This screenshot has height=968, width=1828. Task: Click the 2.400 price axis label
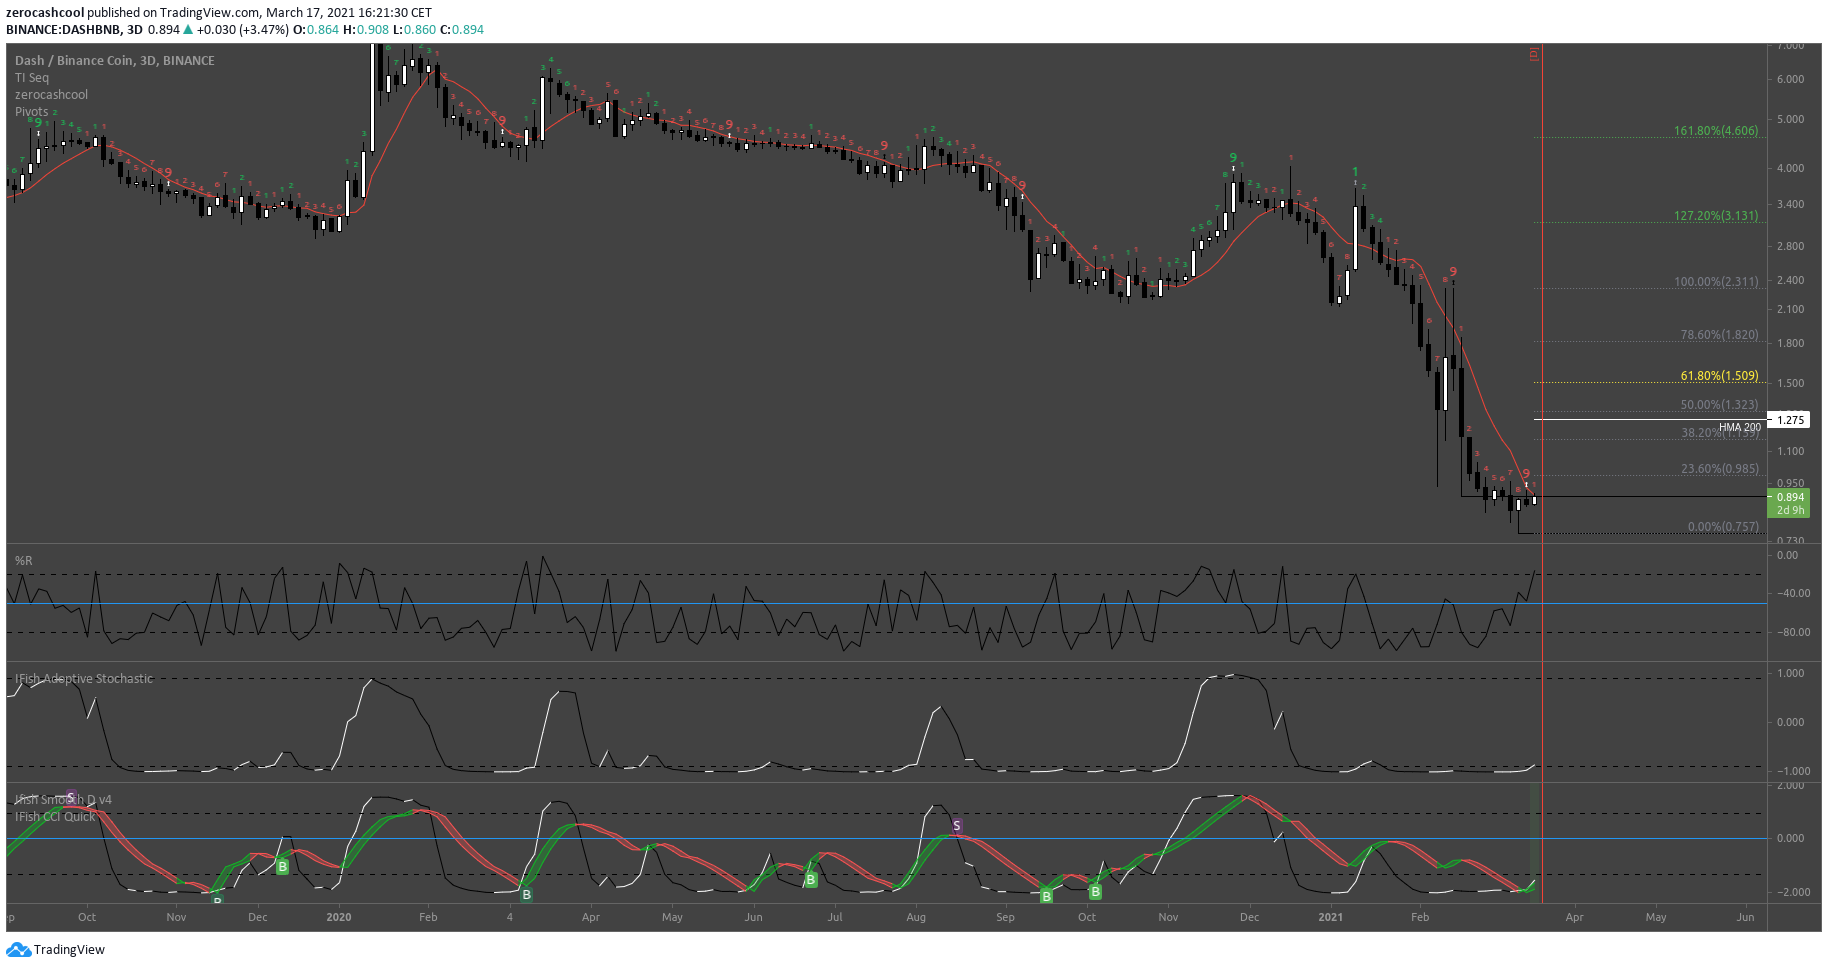click(x=1790, y=281)
